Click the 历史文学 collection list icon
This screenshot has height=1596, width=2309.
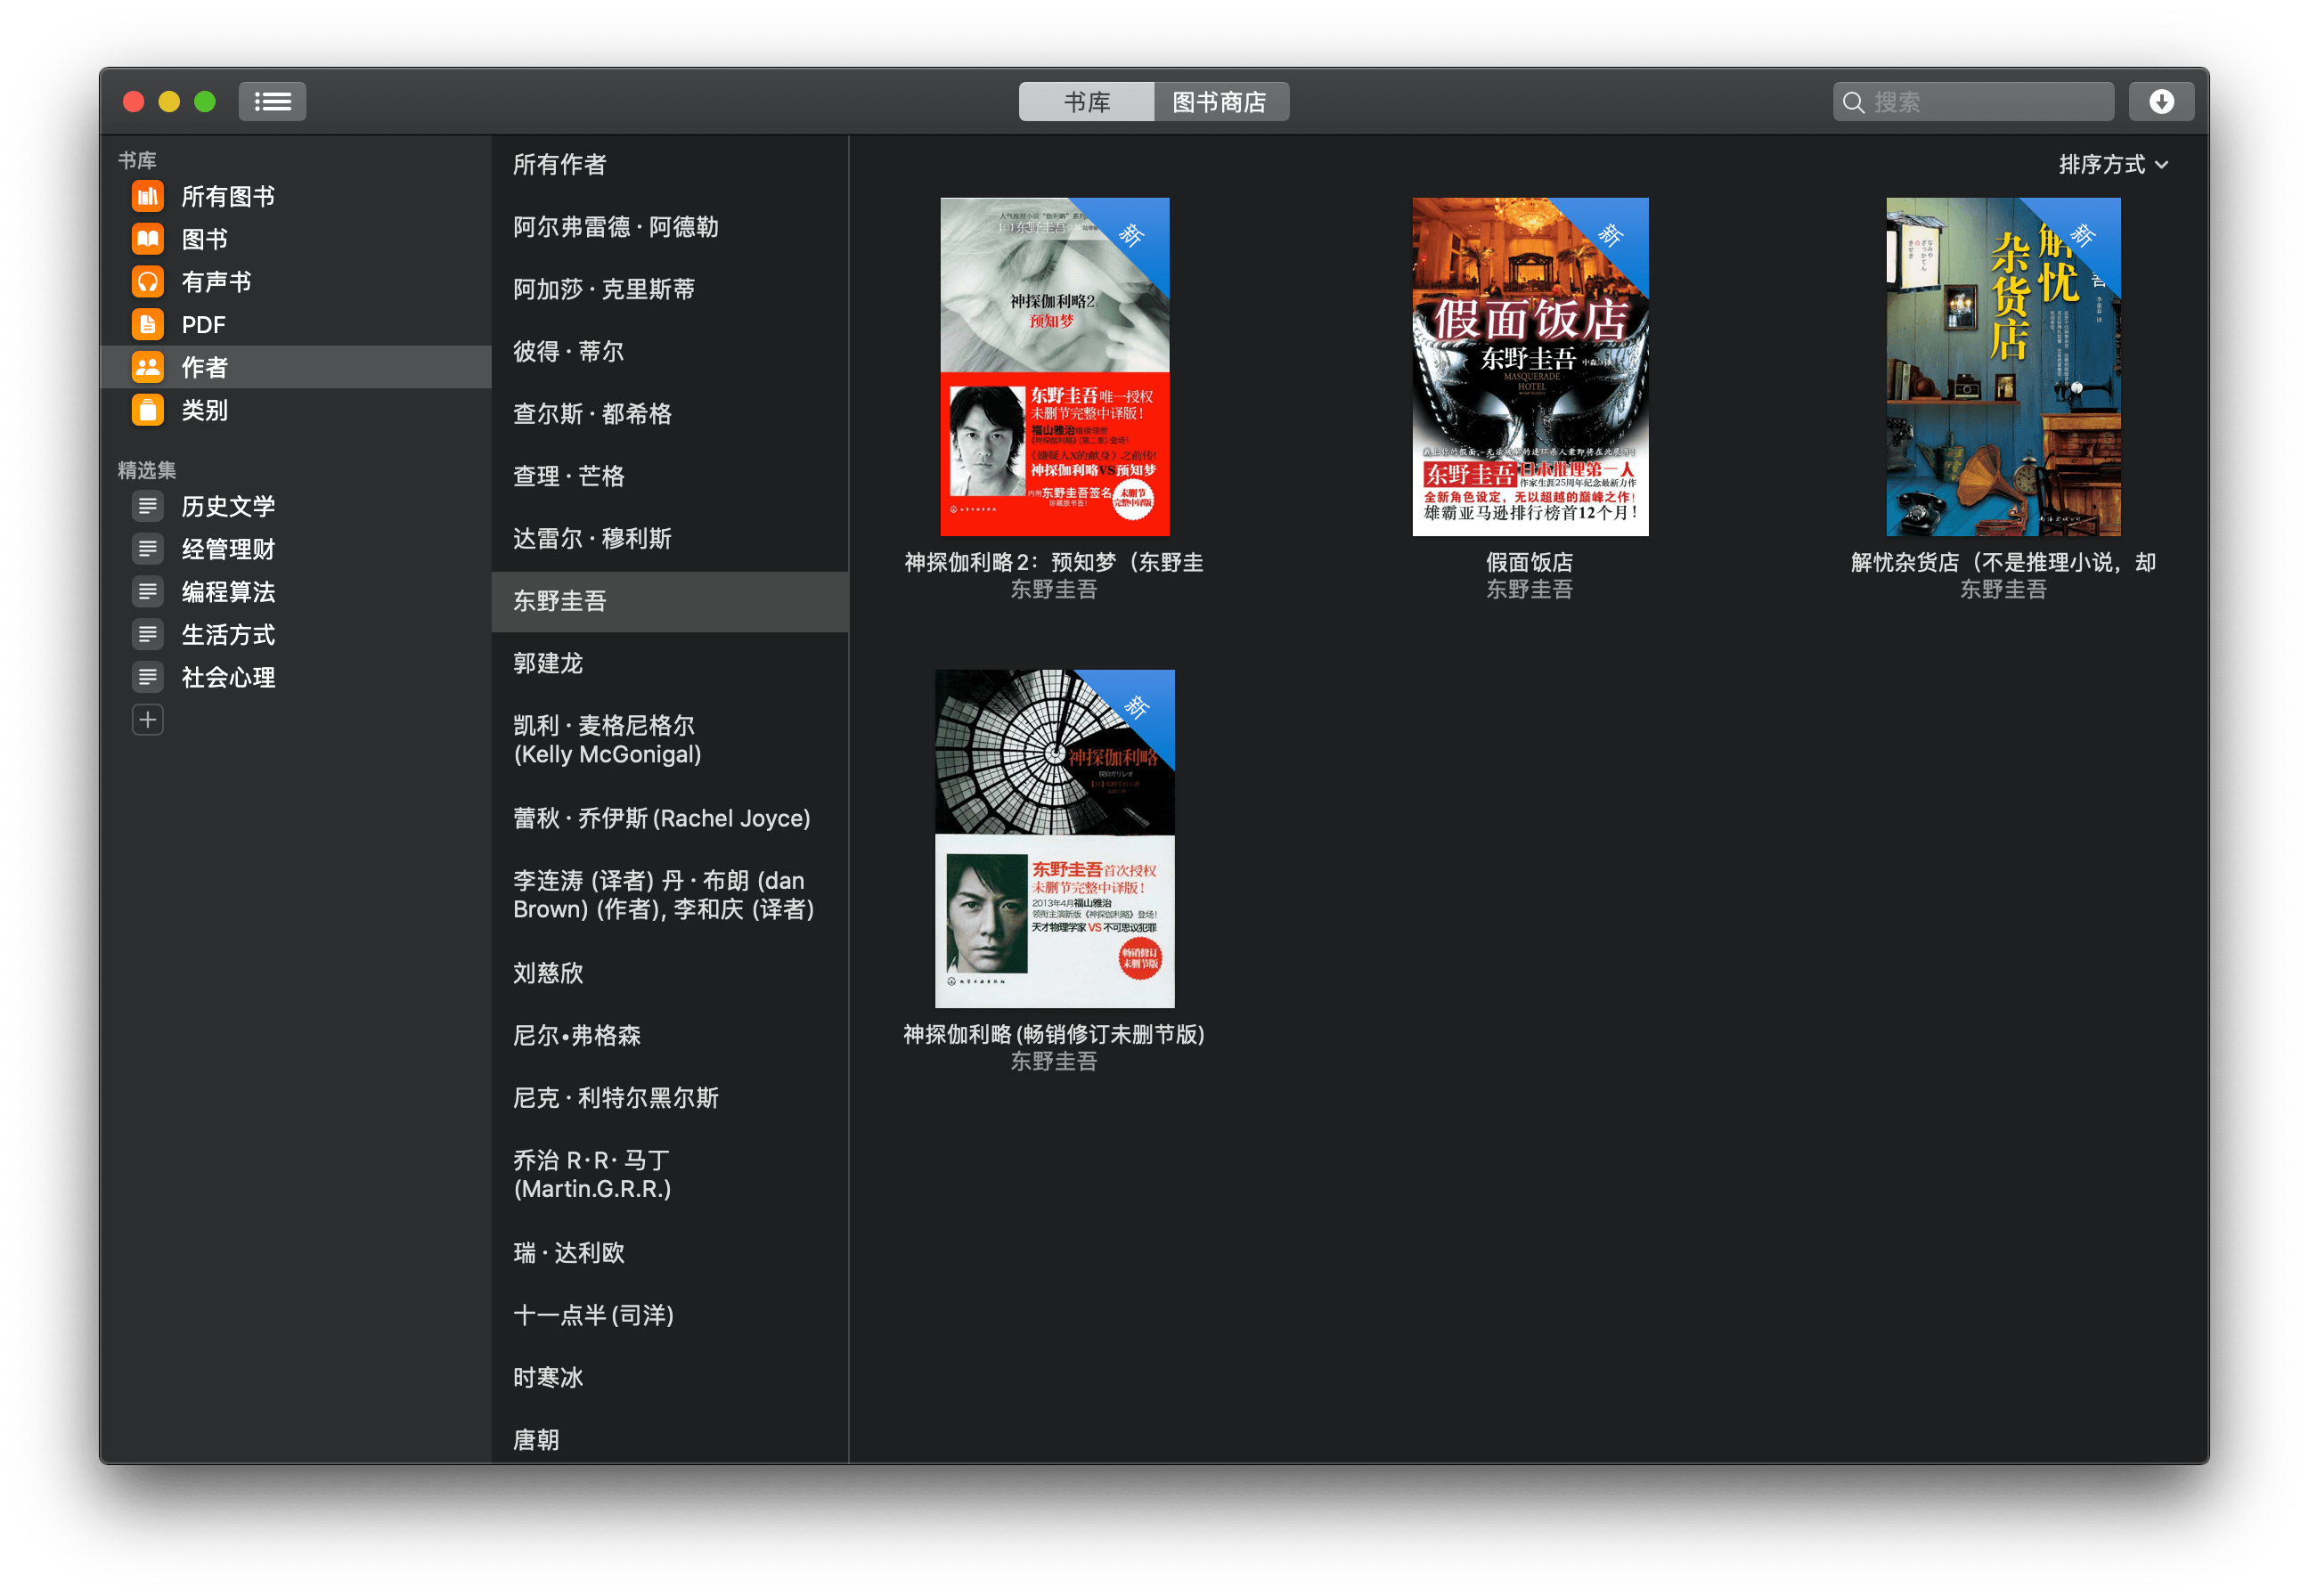click(x=148, y=506)
